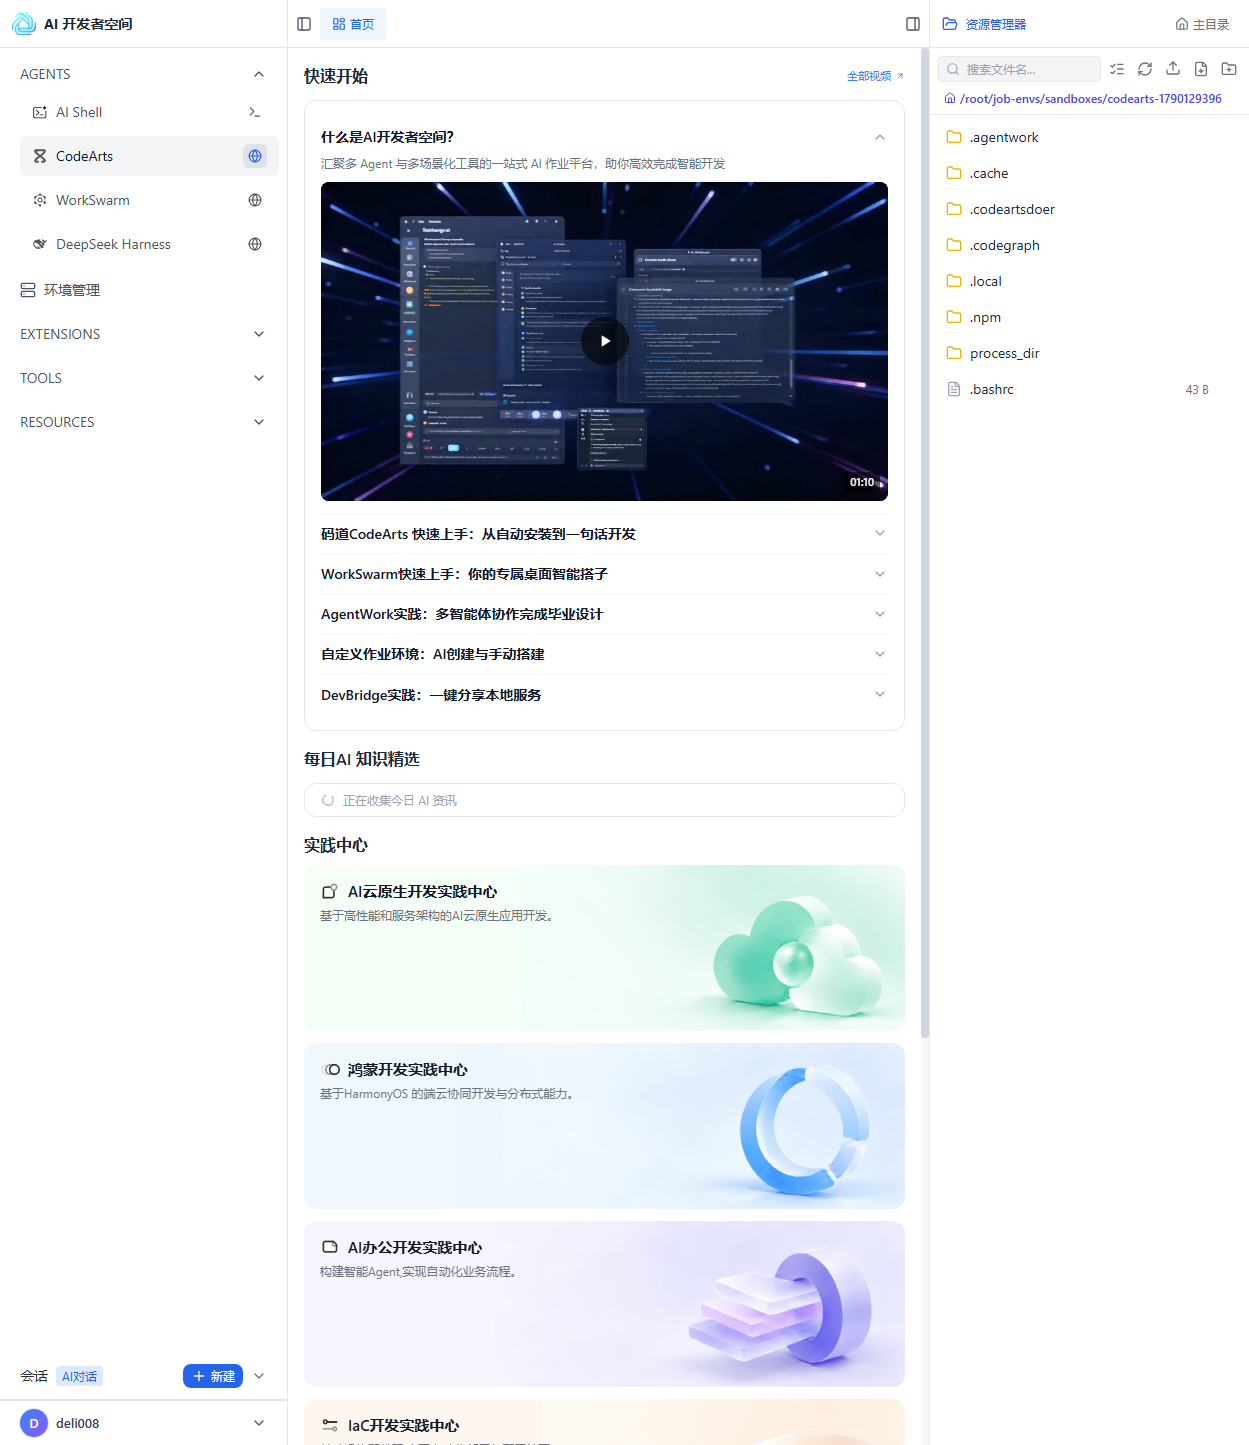Open the .codeartsdoer folder
The height and width of the screenshot is (1445, 1249).
click(1089, 209)
